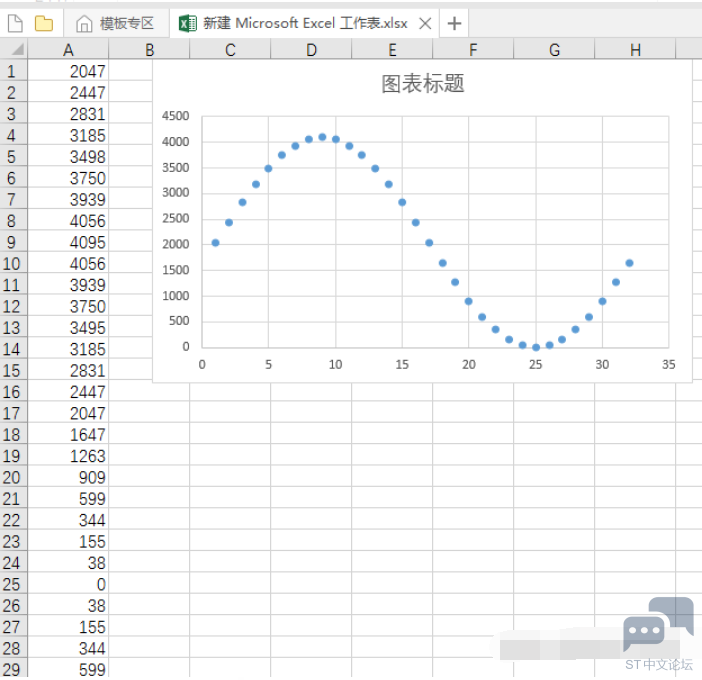The image size is (702, 680).
Task: Click cell containing 2831 in row 15
Action: coord(68,370)
